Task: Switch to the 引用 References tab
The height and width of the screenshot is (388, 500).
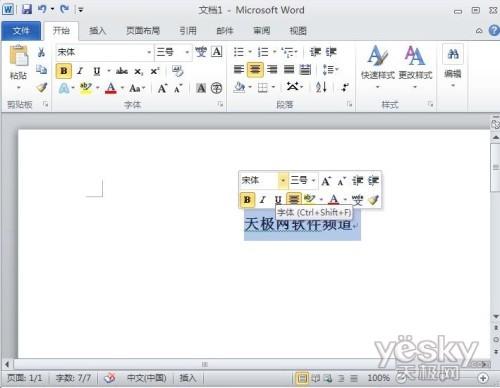Action: [x=188, y=31]
